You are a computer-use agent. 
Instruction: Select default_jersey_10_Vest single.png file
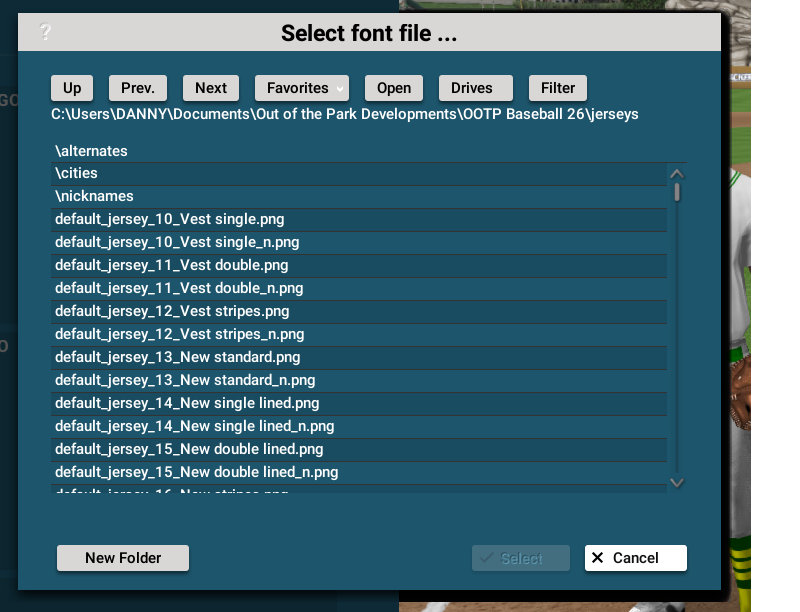point(169,220)
